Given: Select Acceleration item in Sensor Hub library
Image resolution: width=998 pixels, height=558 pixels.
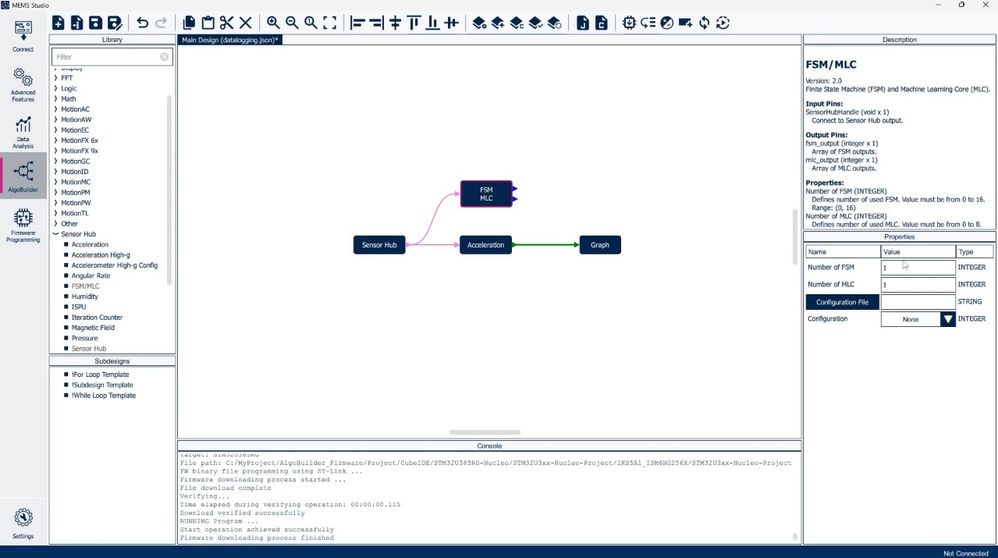Looking at the screenshot, I should click(x=90, y=244).
